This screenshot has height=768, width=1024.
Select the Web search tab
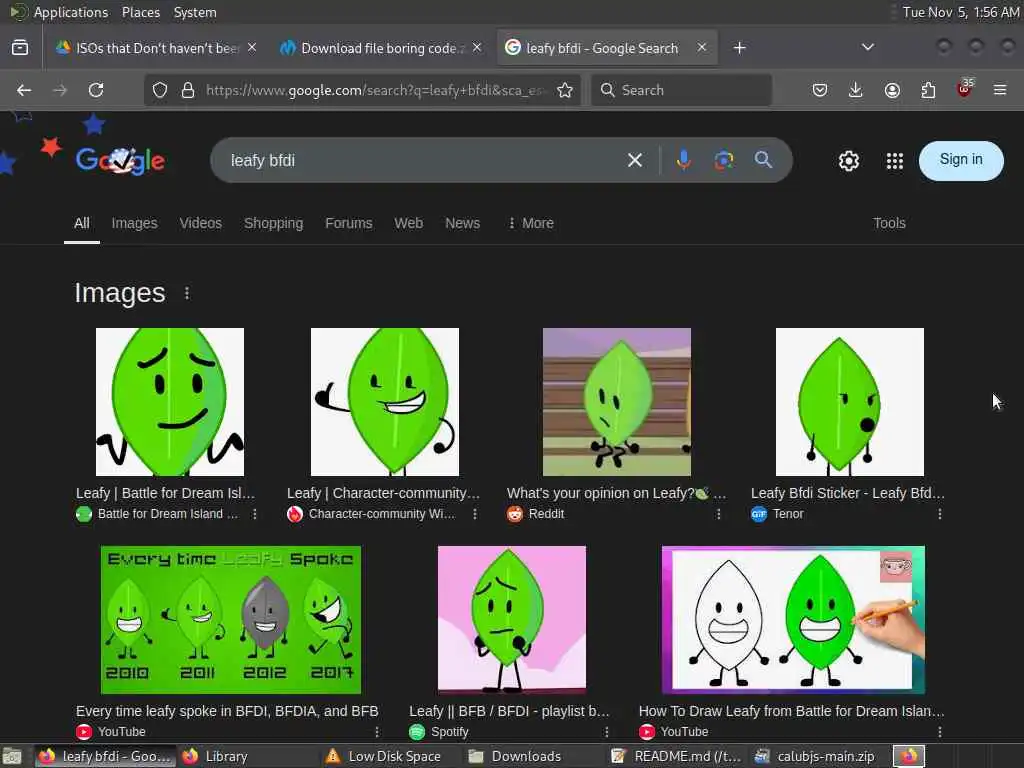(x=409, y=223)
